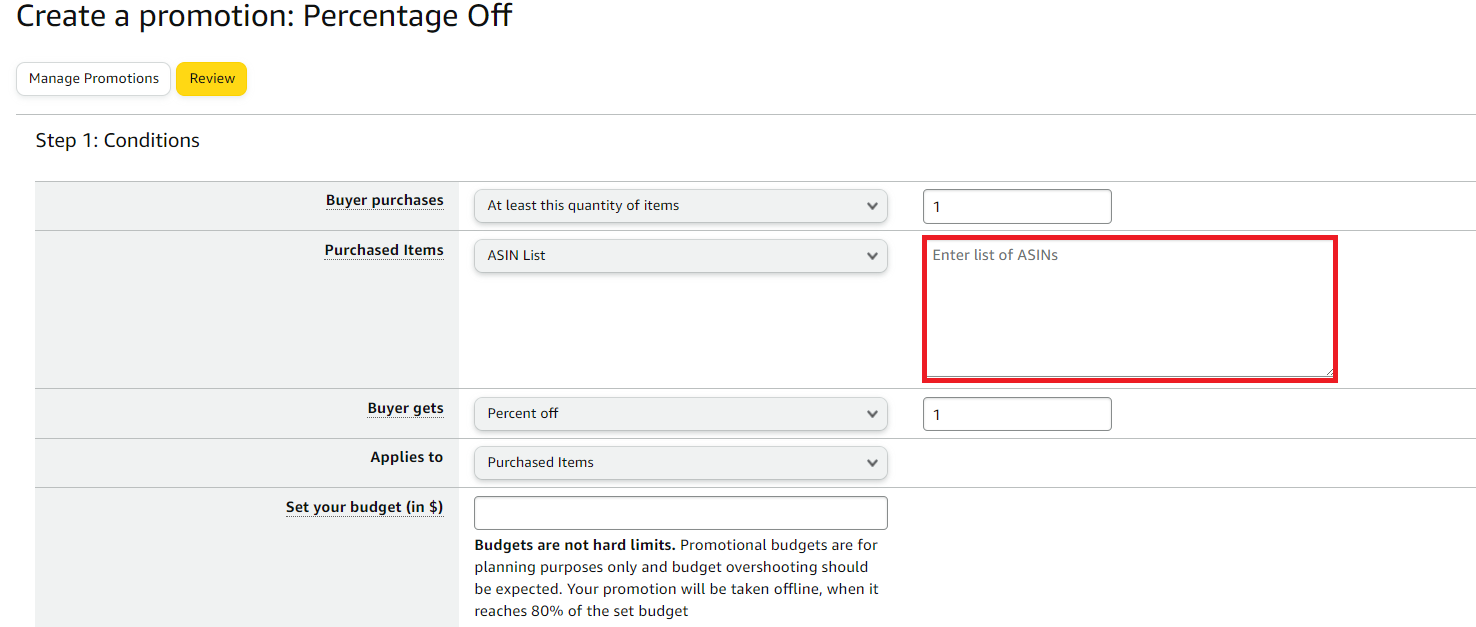Click the chevron arrow on ASIN List dropdown

click(872, 256)
